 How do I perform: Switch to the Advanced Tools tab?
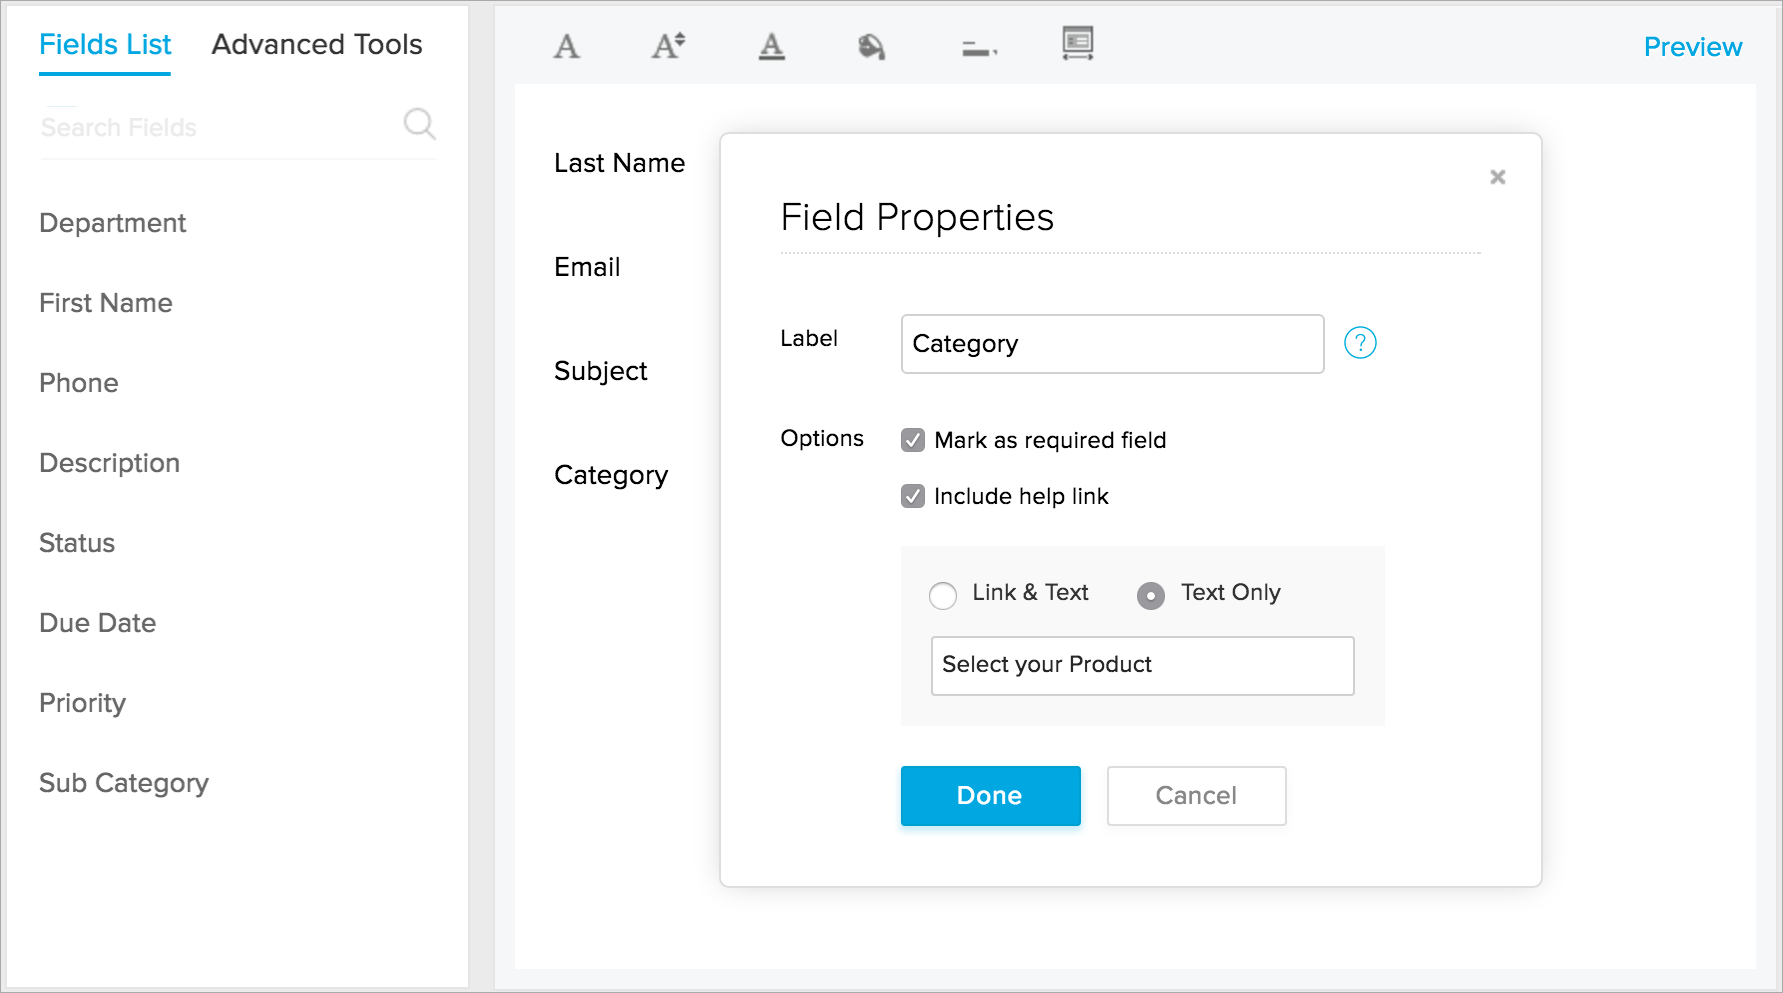tap(317, 44)
